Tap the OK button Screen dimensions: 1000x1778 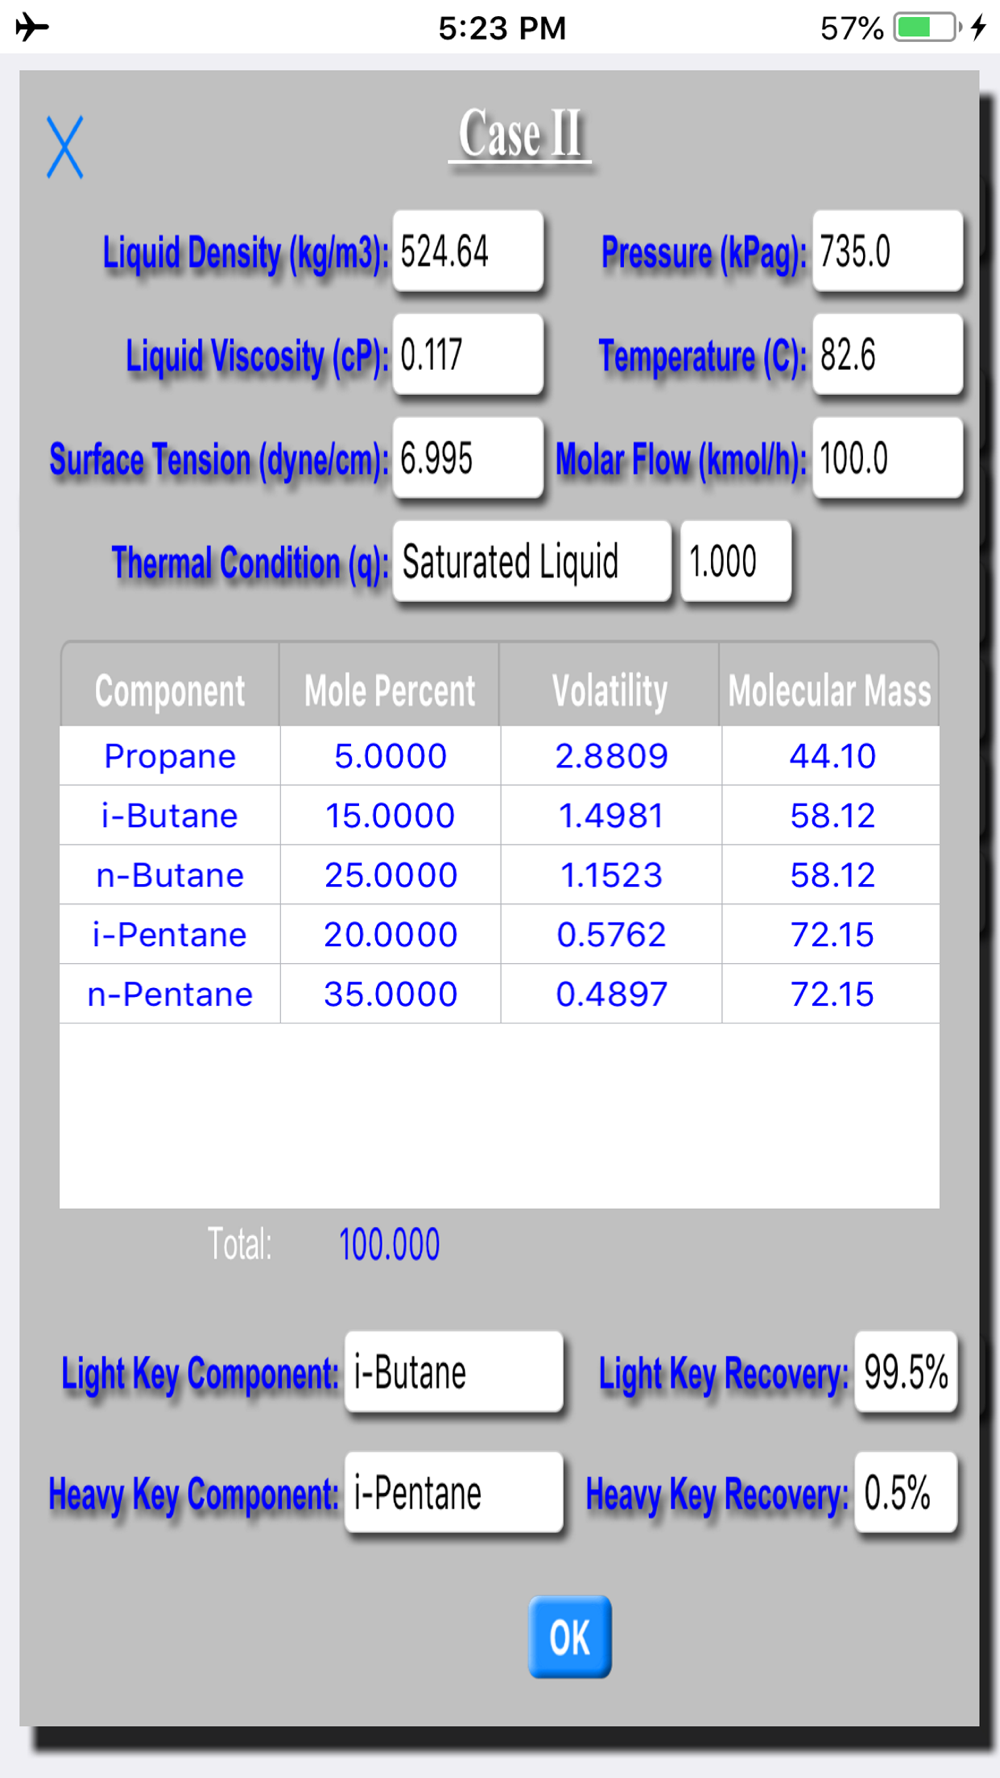point(570,1637)
